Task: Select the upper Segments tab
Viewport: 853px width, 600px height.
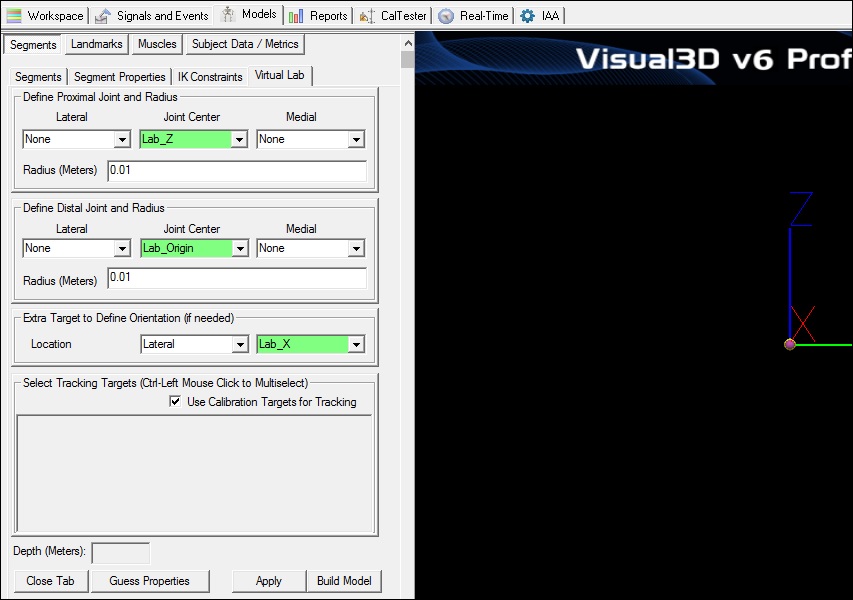Action: 33,45
